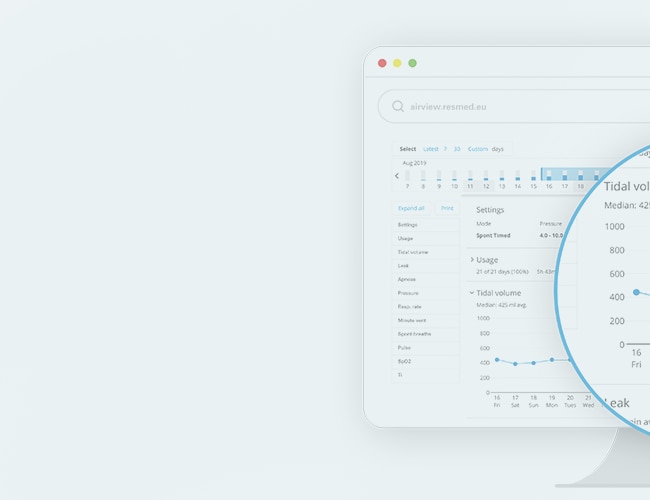Collapse the Tidal volume section chevron
Screen dimensions: 650x500
pos(472,293)
